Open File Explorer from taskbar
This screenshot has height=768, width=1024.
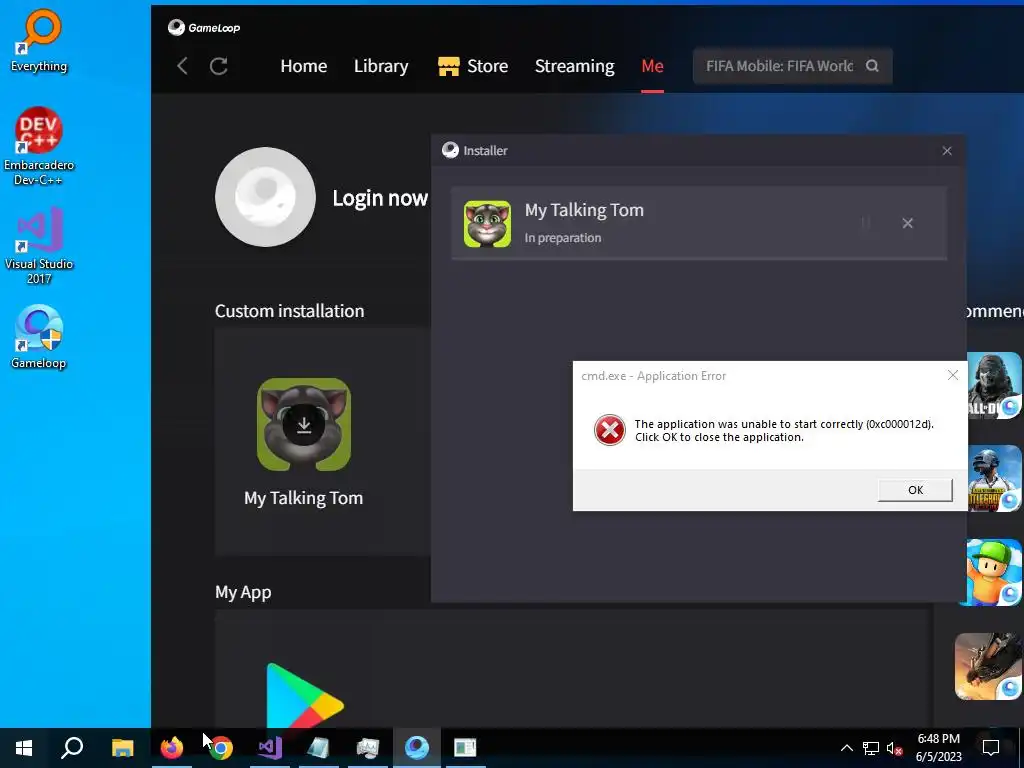pos(122,748)
